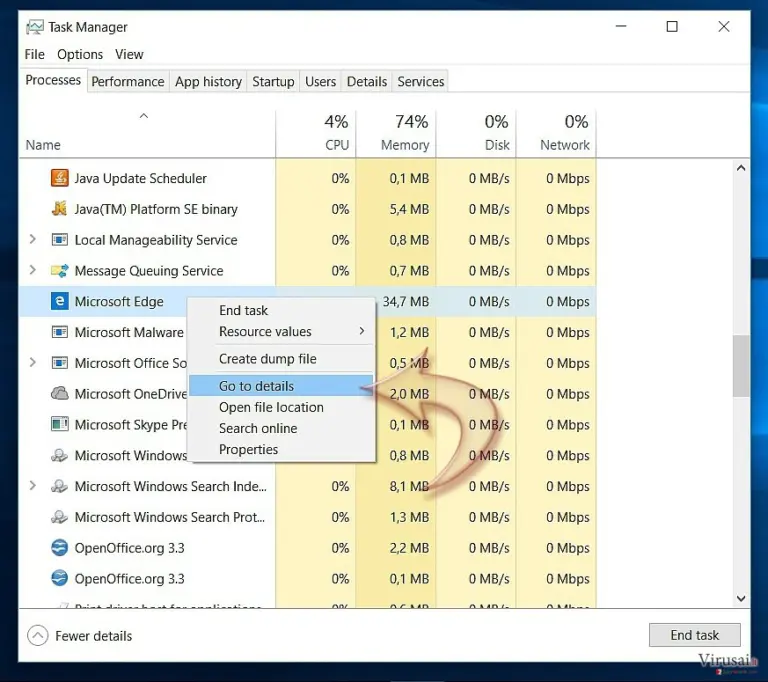Maximize the Task Manager window
Viewport: 768px width, 682px height.
(672, 26)
